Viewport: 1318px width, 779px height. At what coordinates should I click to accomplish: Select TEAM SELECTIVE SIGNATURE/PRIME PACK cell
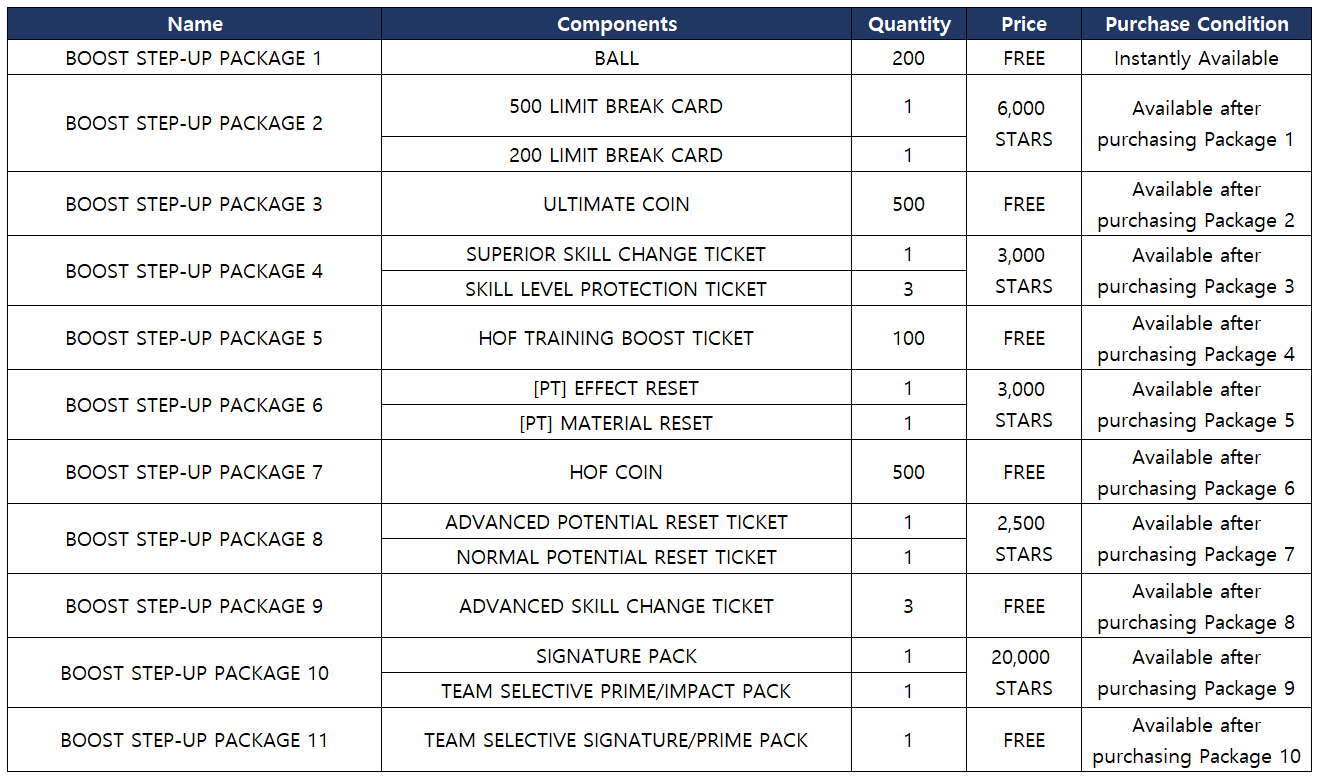[x=616, y=740]
